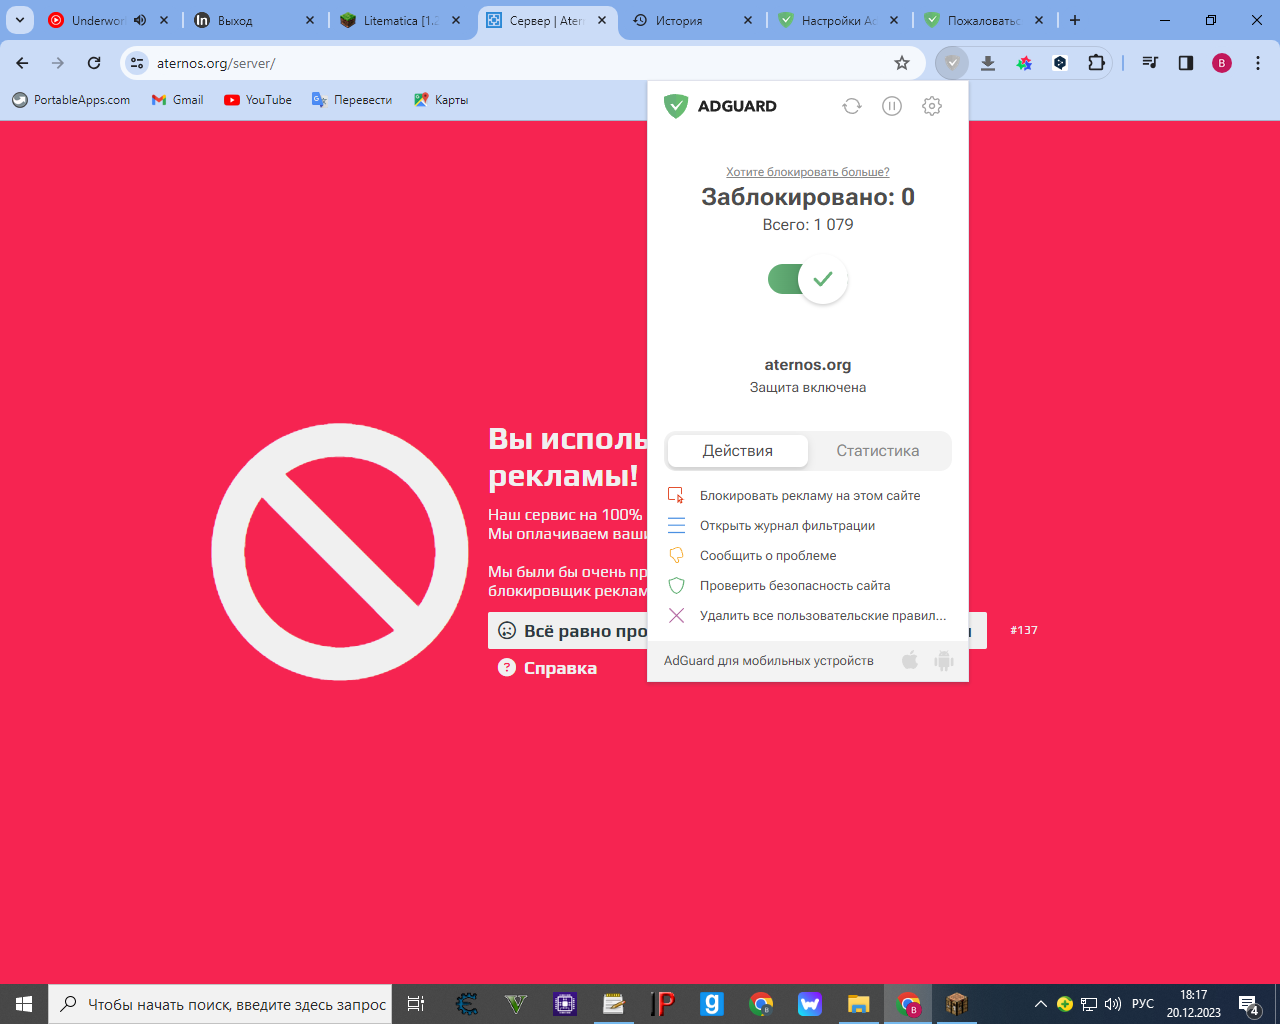Viewport: 1280px width, 1024px height.
Task: Refresh AdGuard data using circular arrows icon
Action: 851,105
